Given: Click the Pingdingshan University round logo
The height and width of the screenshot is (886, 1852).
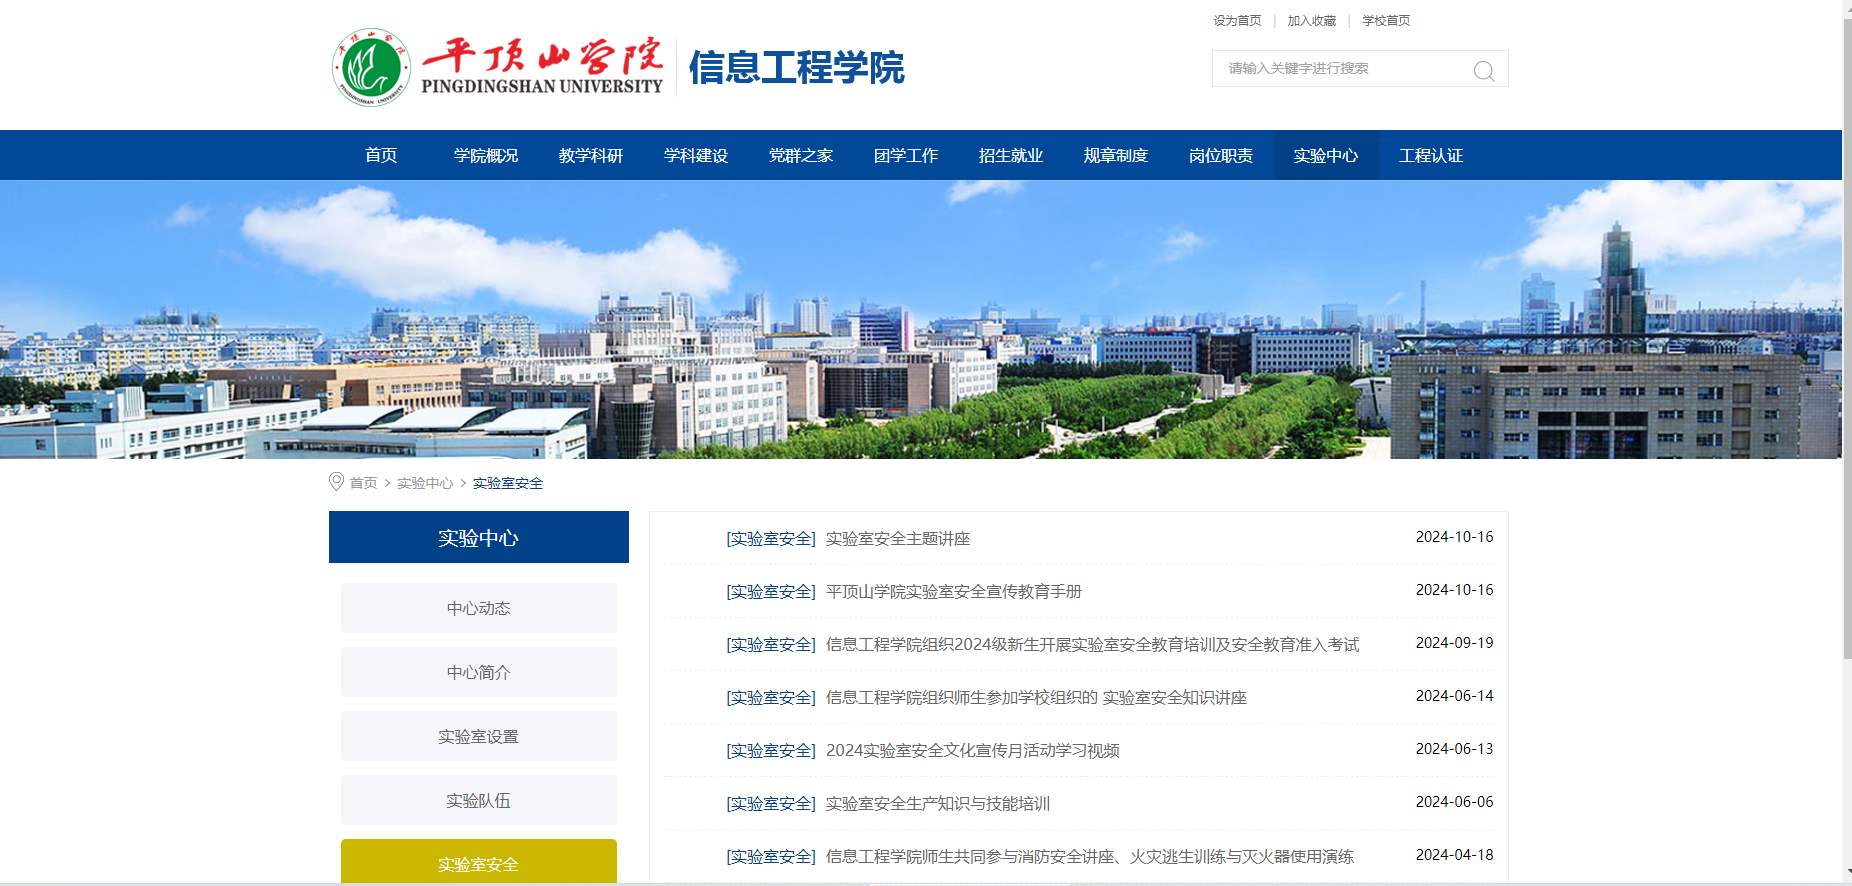Looking at the screenshot, I should 371,68.
